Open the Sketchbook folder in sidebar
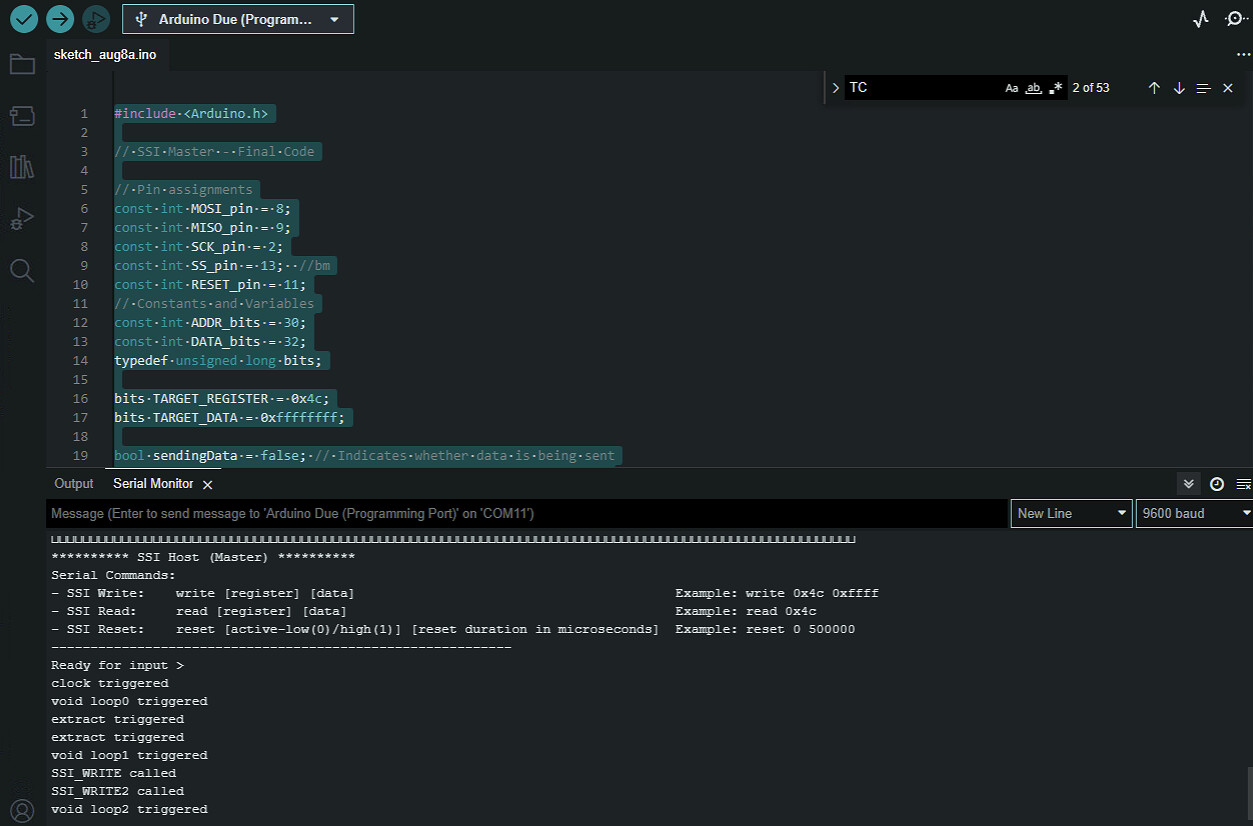This screenshot has width=1253, height=826. 22,65
